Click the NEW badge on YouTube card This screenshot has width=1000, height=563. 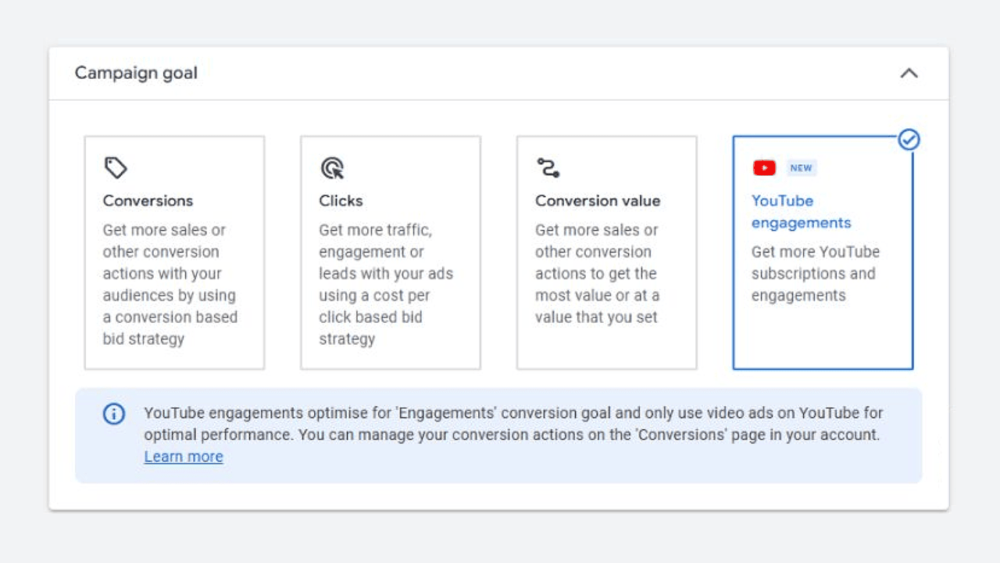pos(801,168)
